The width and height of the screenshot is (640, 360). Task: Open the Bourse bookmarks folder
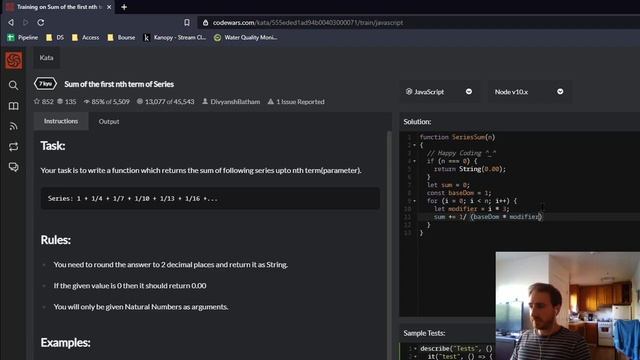(x=121, y=37)
